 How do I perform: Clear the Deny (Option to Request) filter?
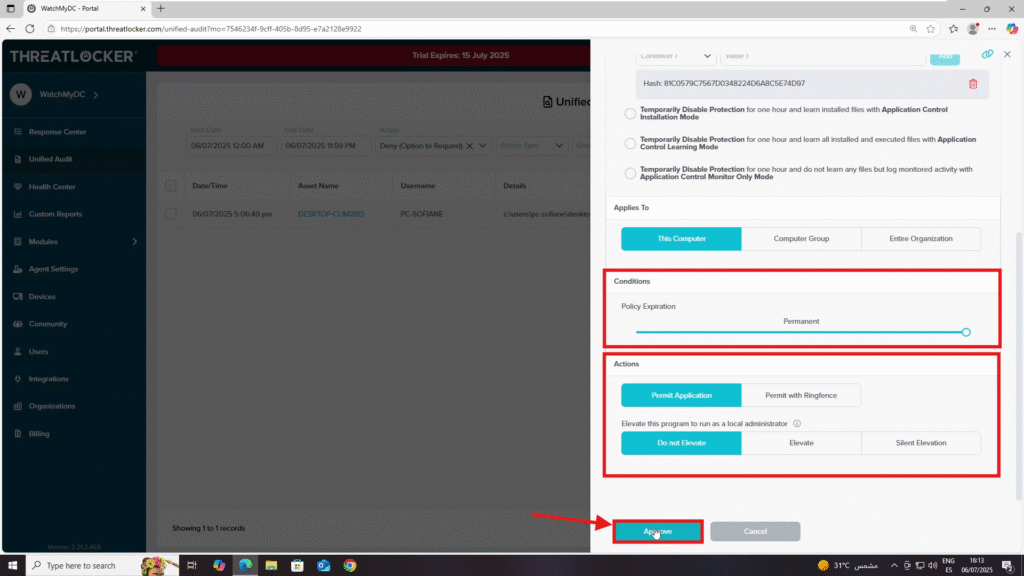click(470, 146)
